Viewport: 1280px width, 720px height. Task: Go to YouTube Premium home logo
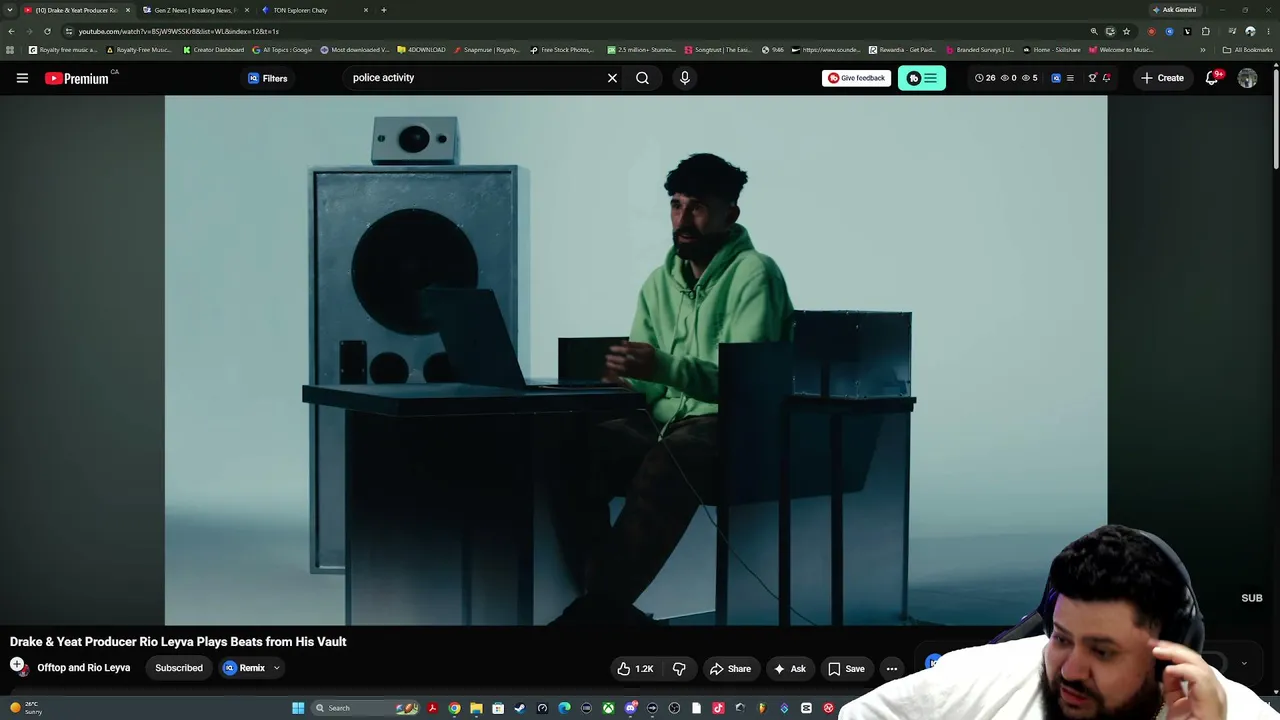(x=77, y=78)
